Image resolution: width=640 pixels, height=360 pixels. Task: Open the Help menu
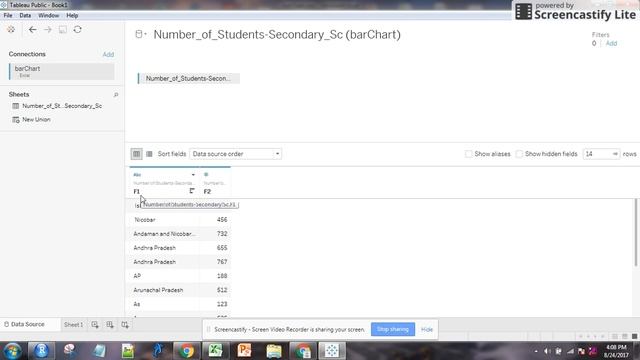point(72,16)
